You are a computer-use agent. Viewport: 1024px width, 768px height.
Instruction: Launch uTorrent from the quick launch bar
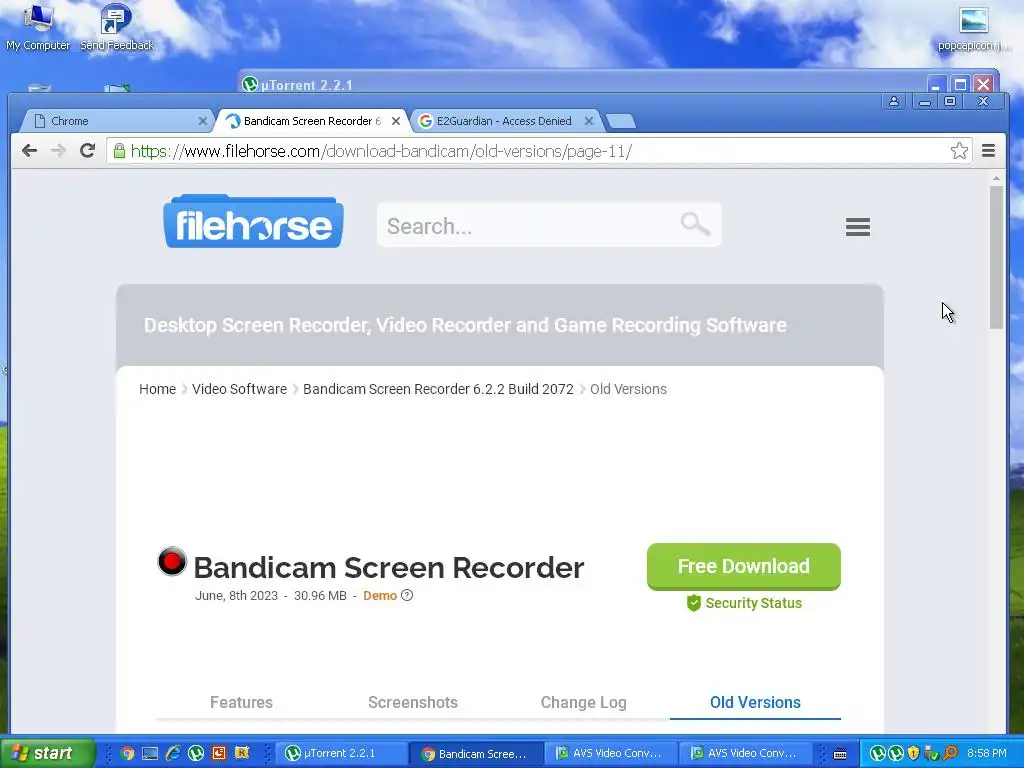pos(196,753)
